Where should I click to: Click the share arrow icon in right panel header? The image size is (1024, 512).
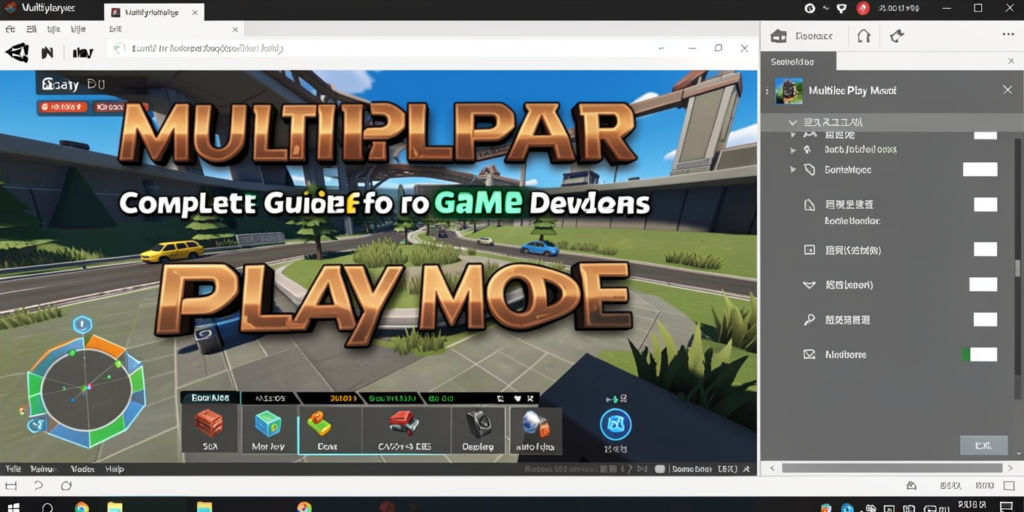point(897,36)
